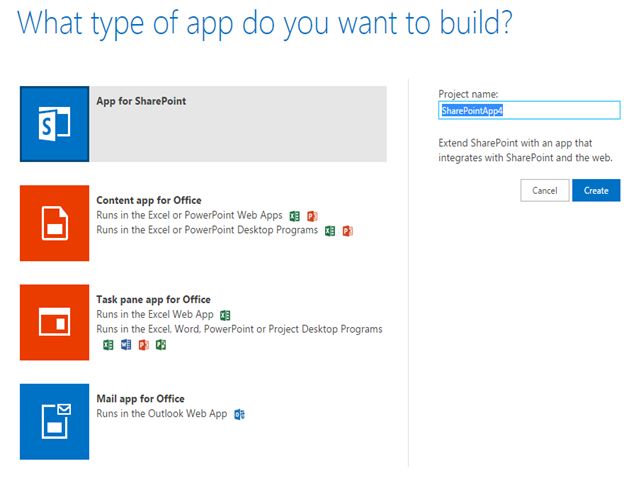Pick the Task pane app for Office tile icon

tap(55, 322)
